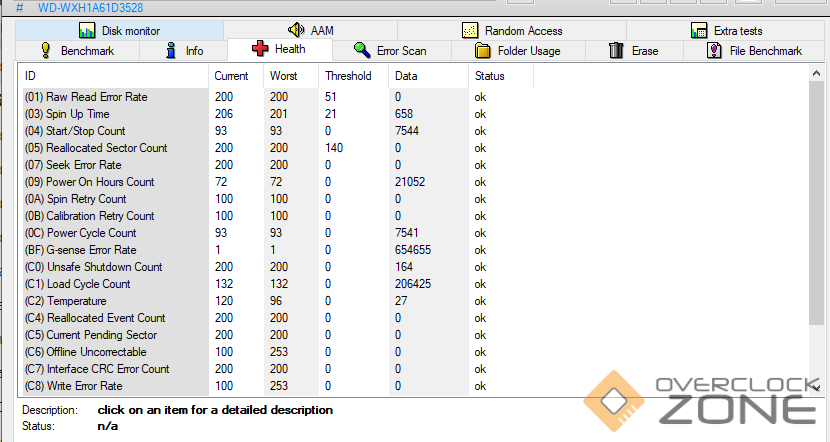
Task: Click the Error Scan magnifier icon
Action: pyautogui.click(x=362, y=50)
